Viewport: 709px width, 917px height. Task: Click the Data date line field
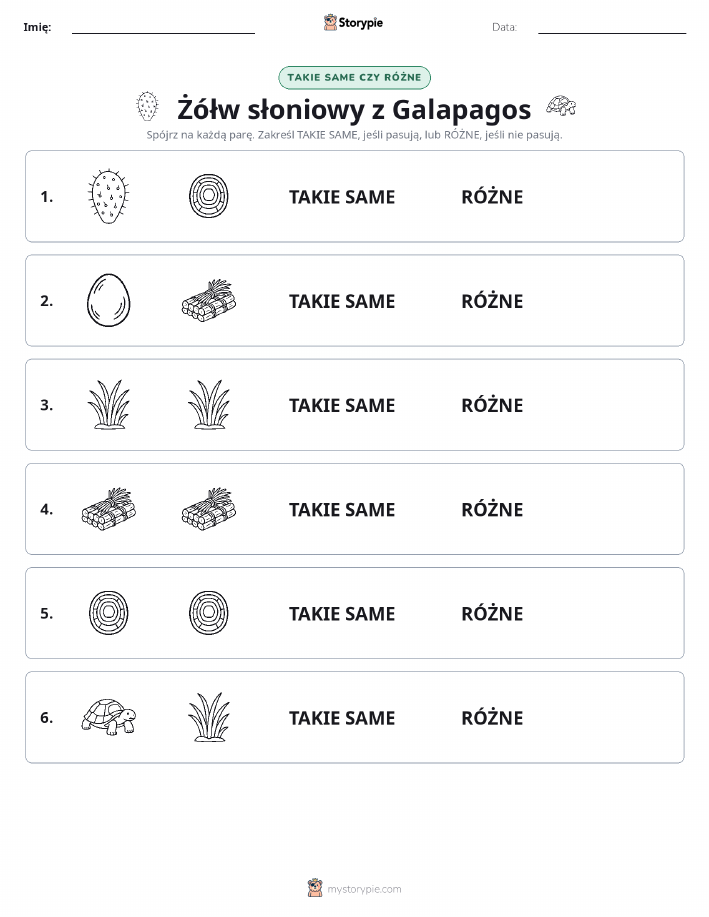[612, 27]
